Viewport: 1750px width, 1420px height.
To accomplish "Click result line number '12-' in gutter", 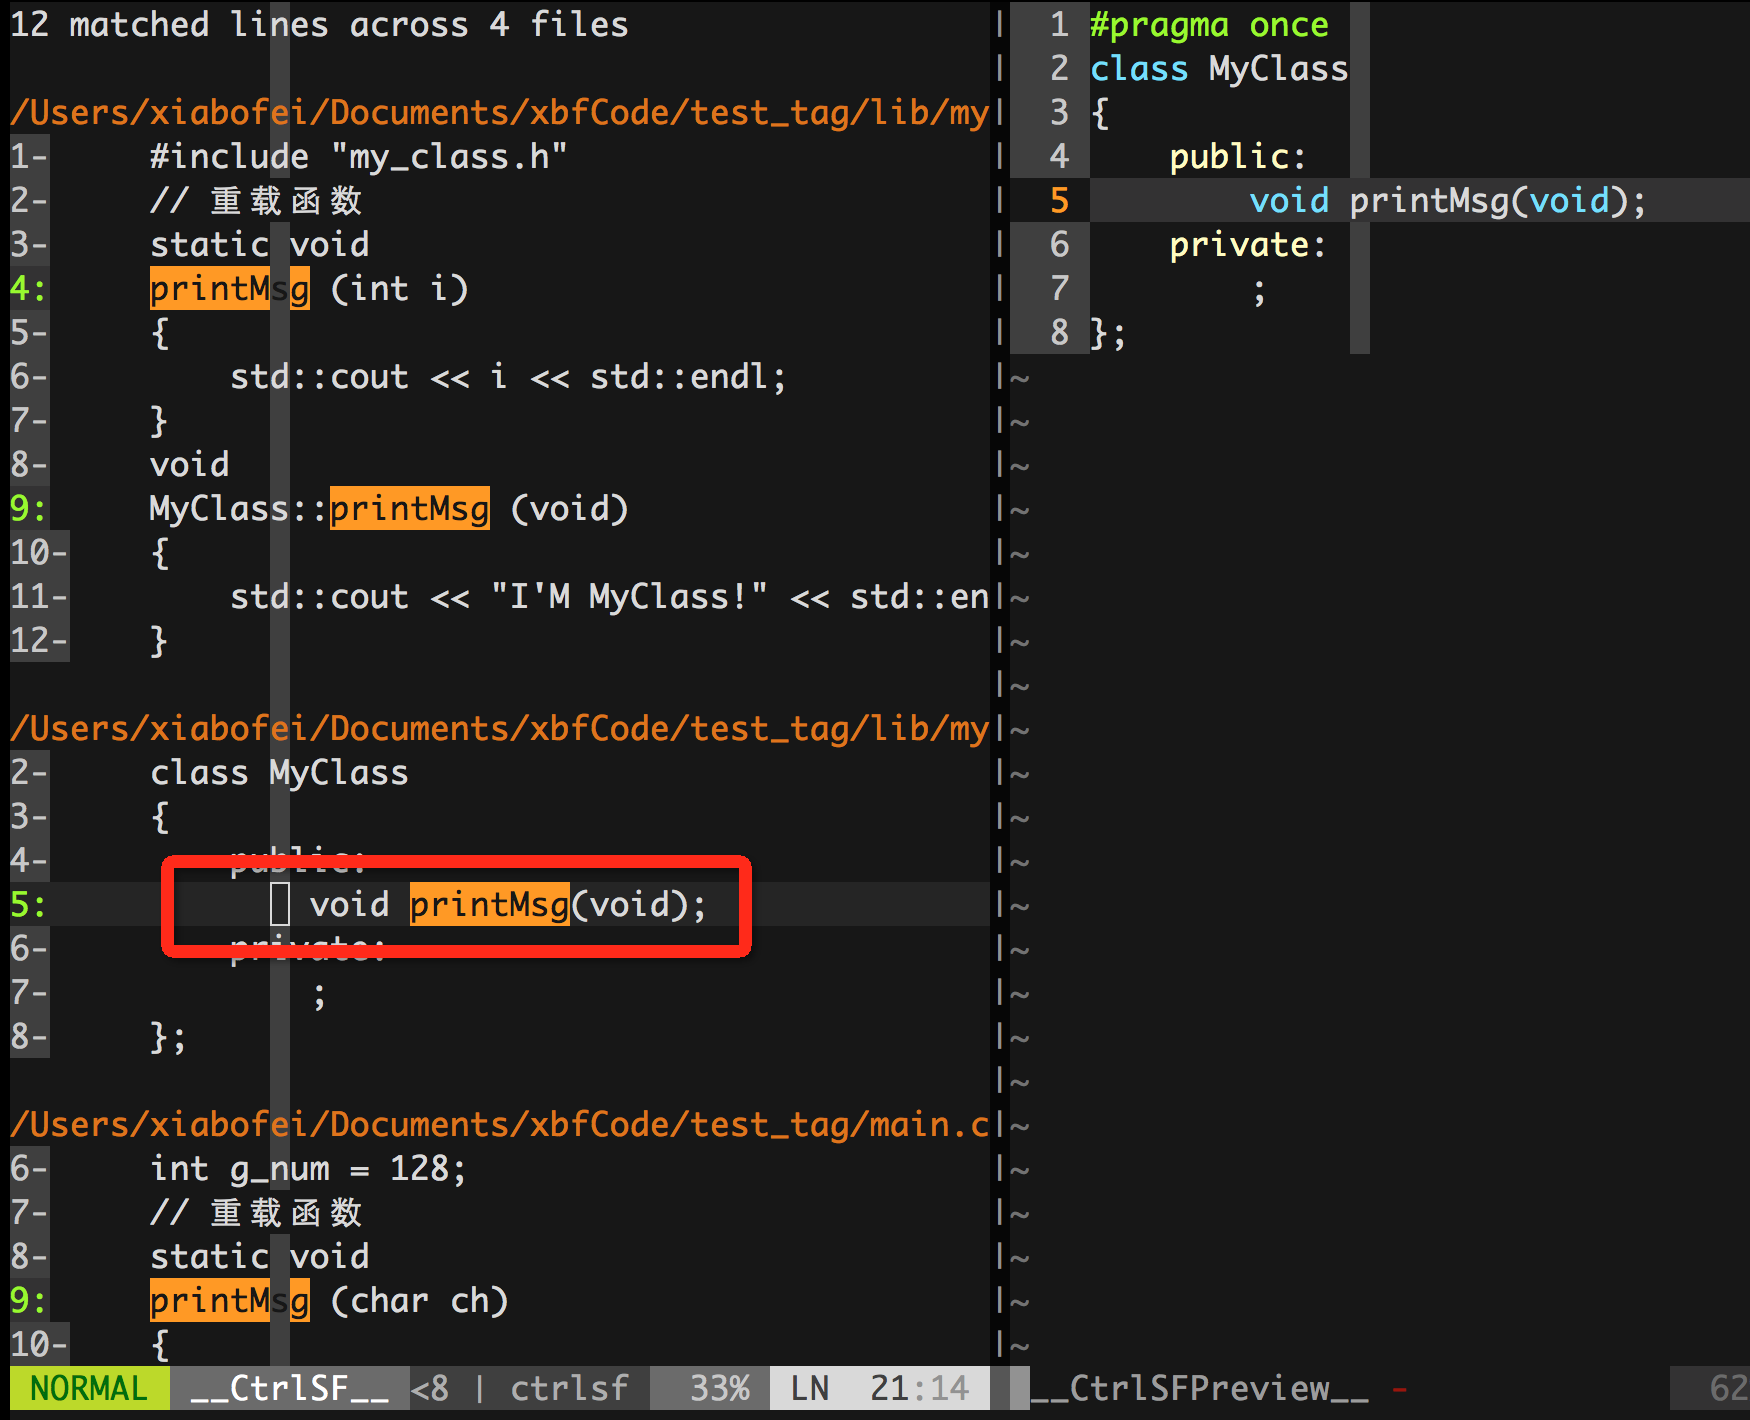I will coord(39,640).
